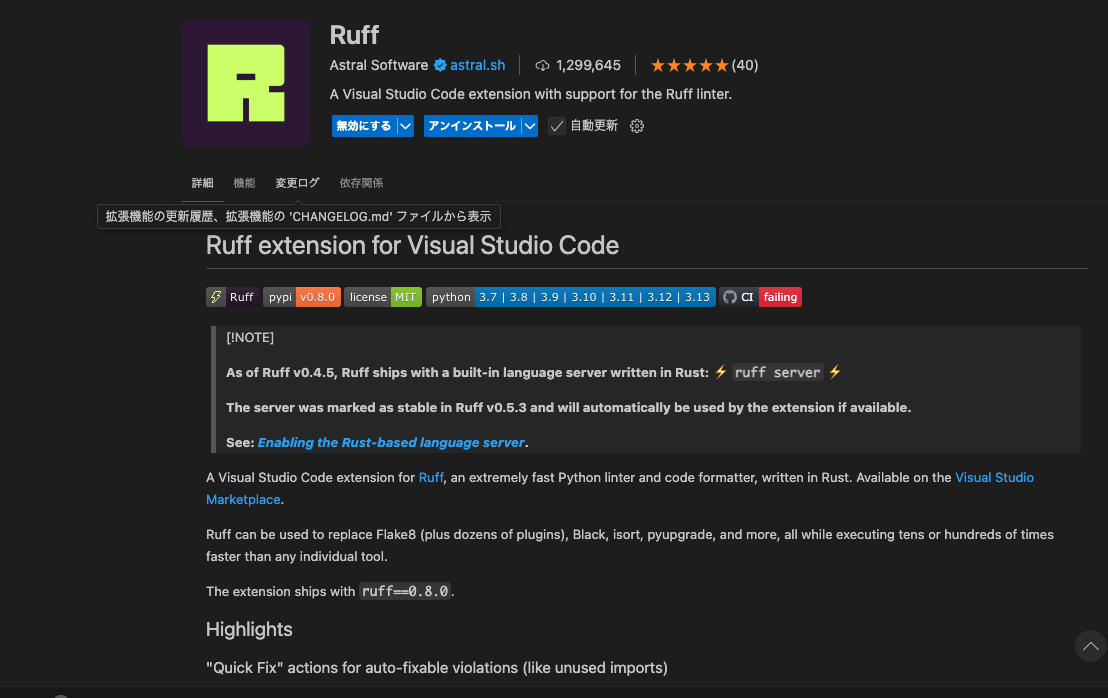Image resolution: width=1108 pixels, height=698 pixels.
Task: Open the astral.sh publisher link
Action: pos(478,65)
